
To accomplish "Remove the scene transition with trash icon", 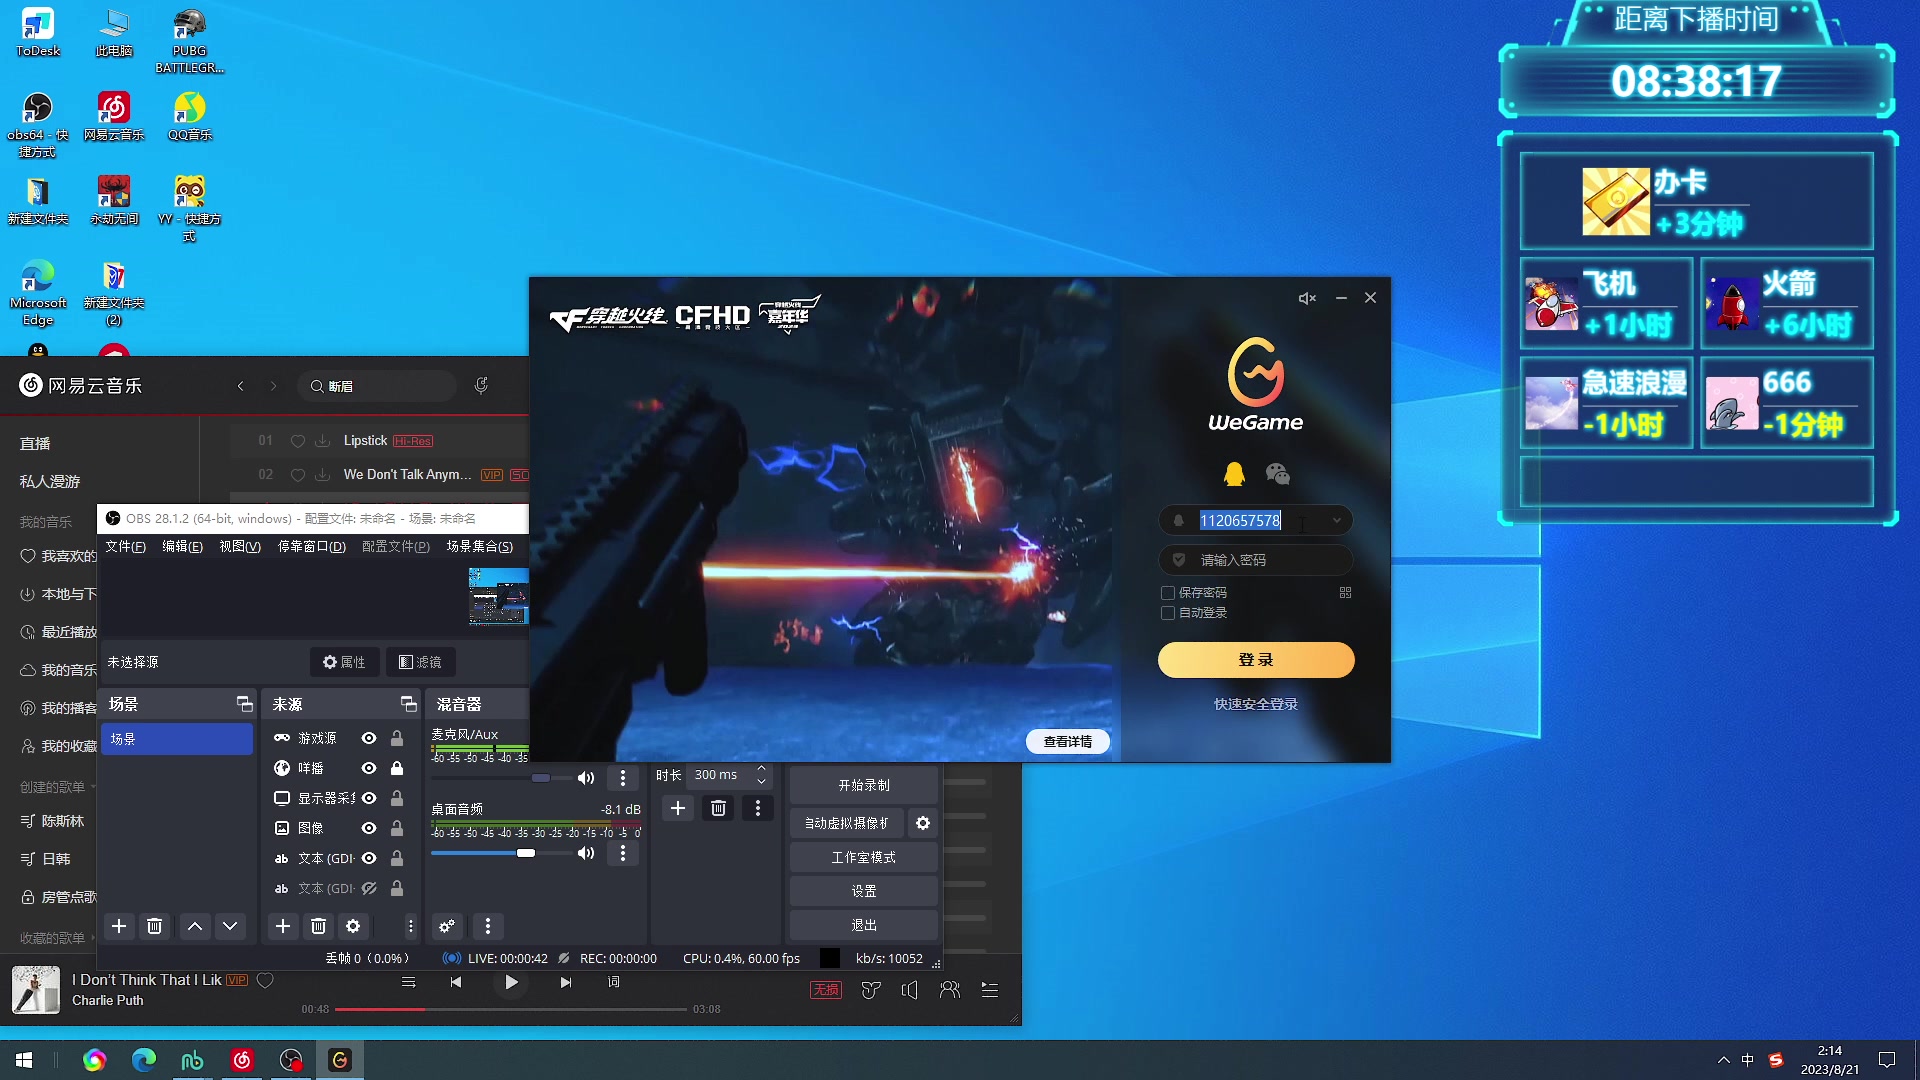I will (x=718, y=808).
